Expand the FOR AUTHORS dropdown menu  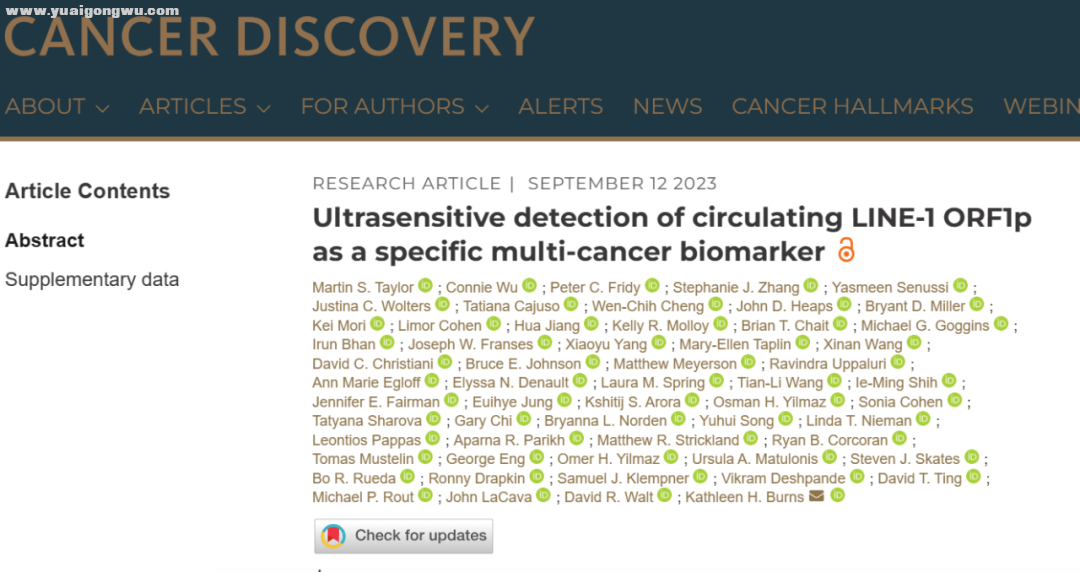pos(395,107)
